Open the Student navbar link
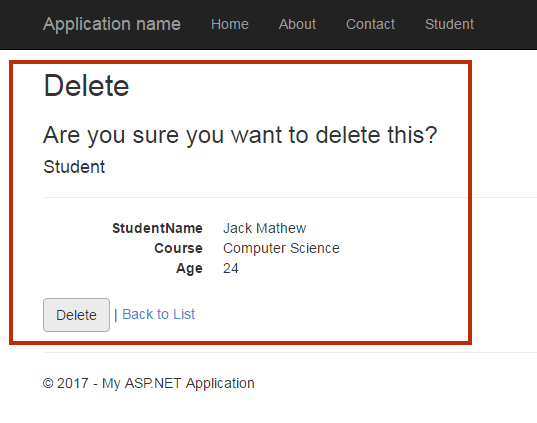537x423 pixels. pos(449,24)
